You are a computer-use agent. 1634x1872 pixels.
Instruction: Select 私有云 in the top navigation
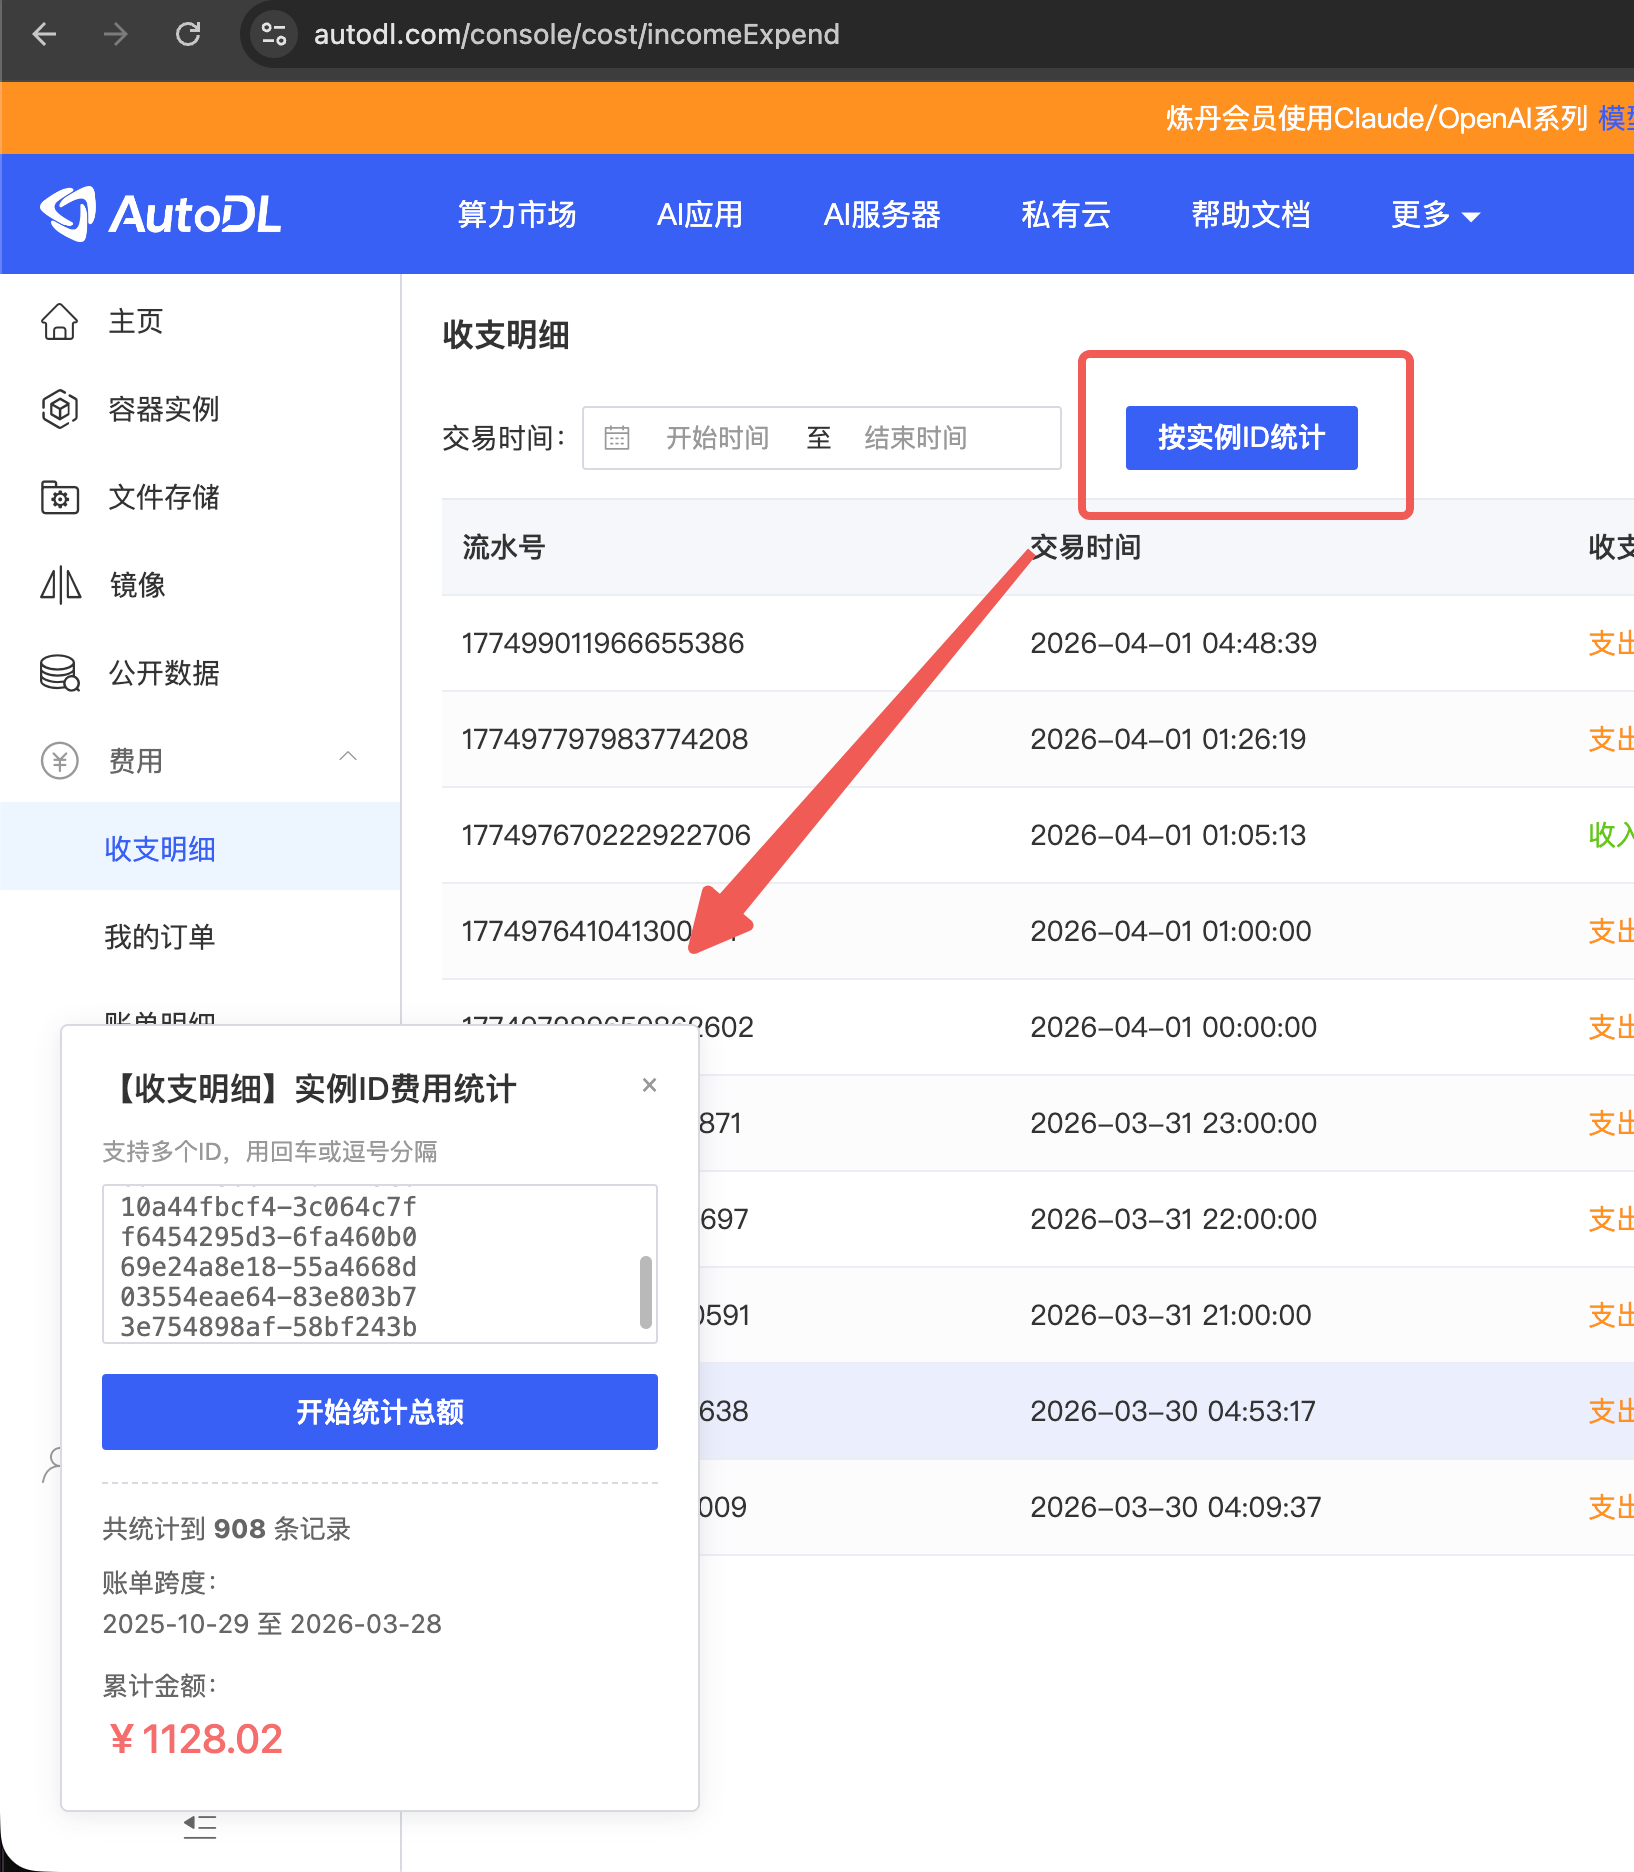(1066, 214)
